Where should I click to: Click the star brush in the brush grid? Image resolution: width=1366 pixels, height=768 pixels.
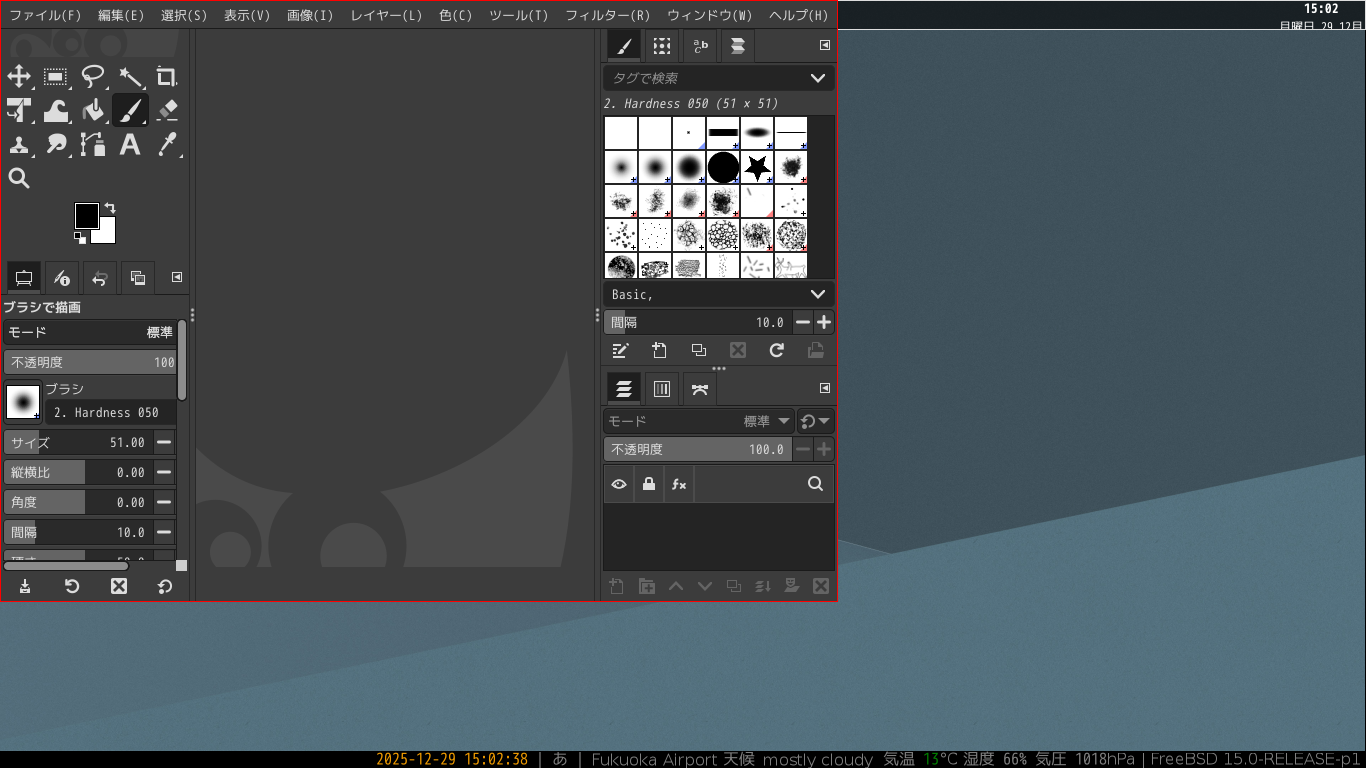(756, 167)
